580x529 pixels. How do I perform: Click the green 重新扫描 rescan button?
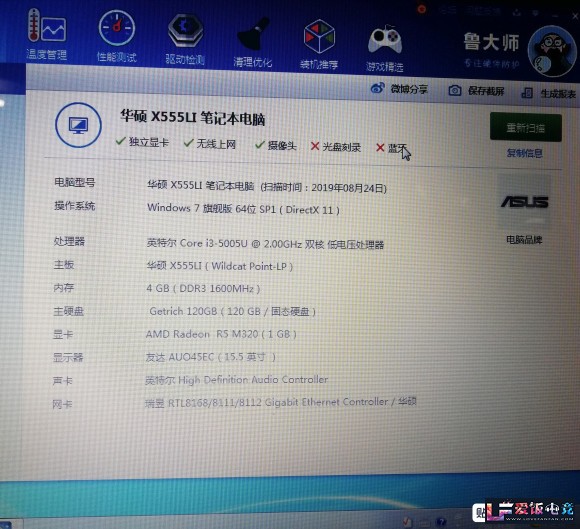point(526,127)
